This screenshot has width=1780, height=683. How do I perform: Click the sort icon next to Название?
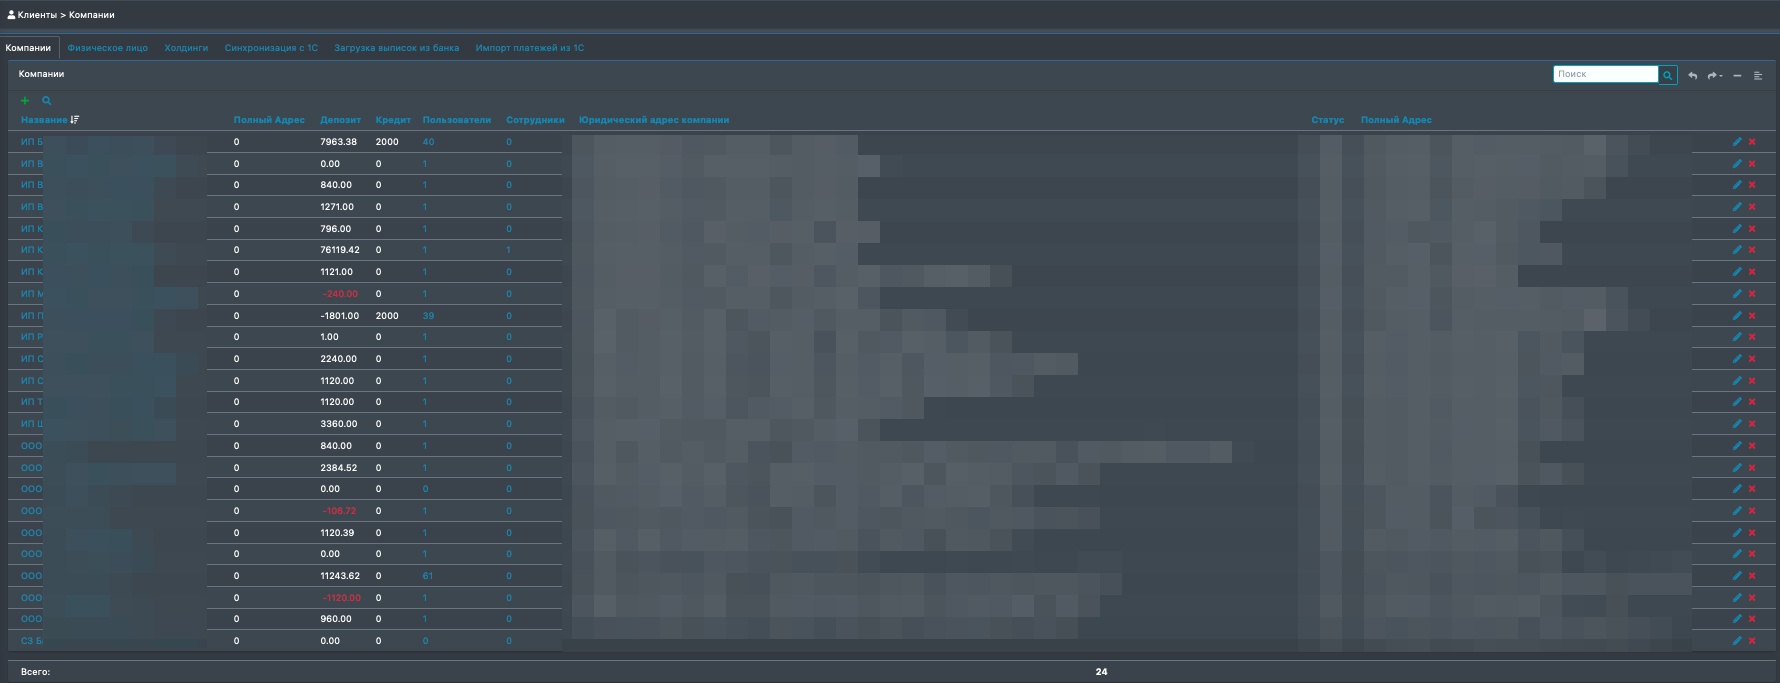click(x=75, y=120)
